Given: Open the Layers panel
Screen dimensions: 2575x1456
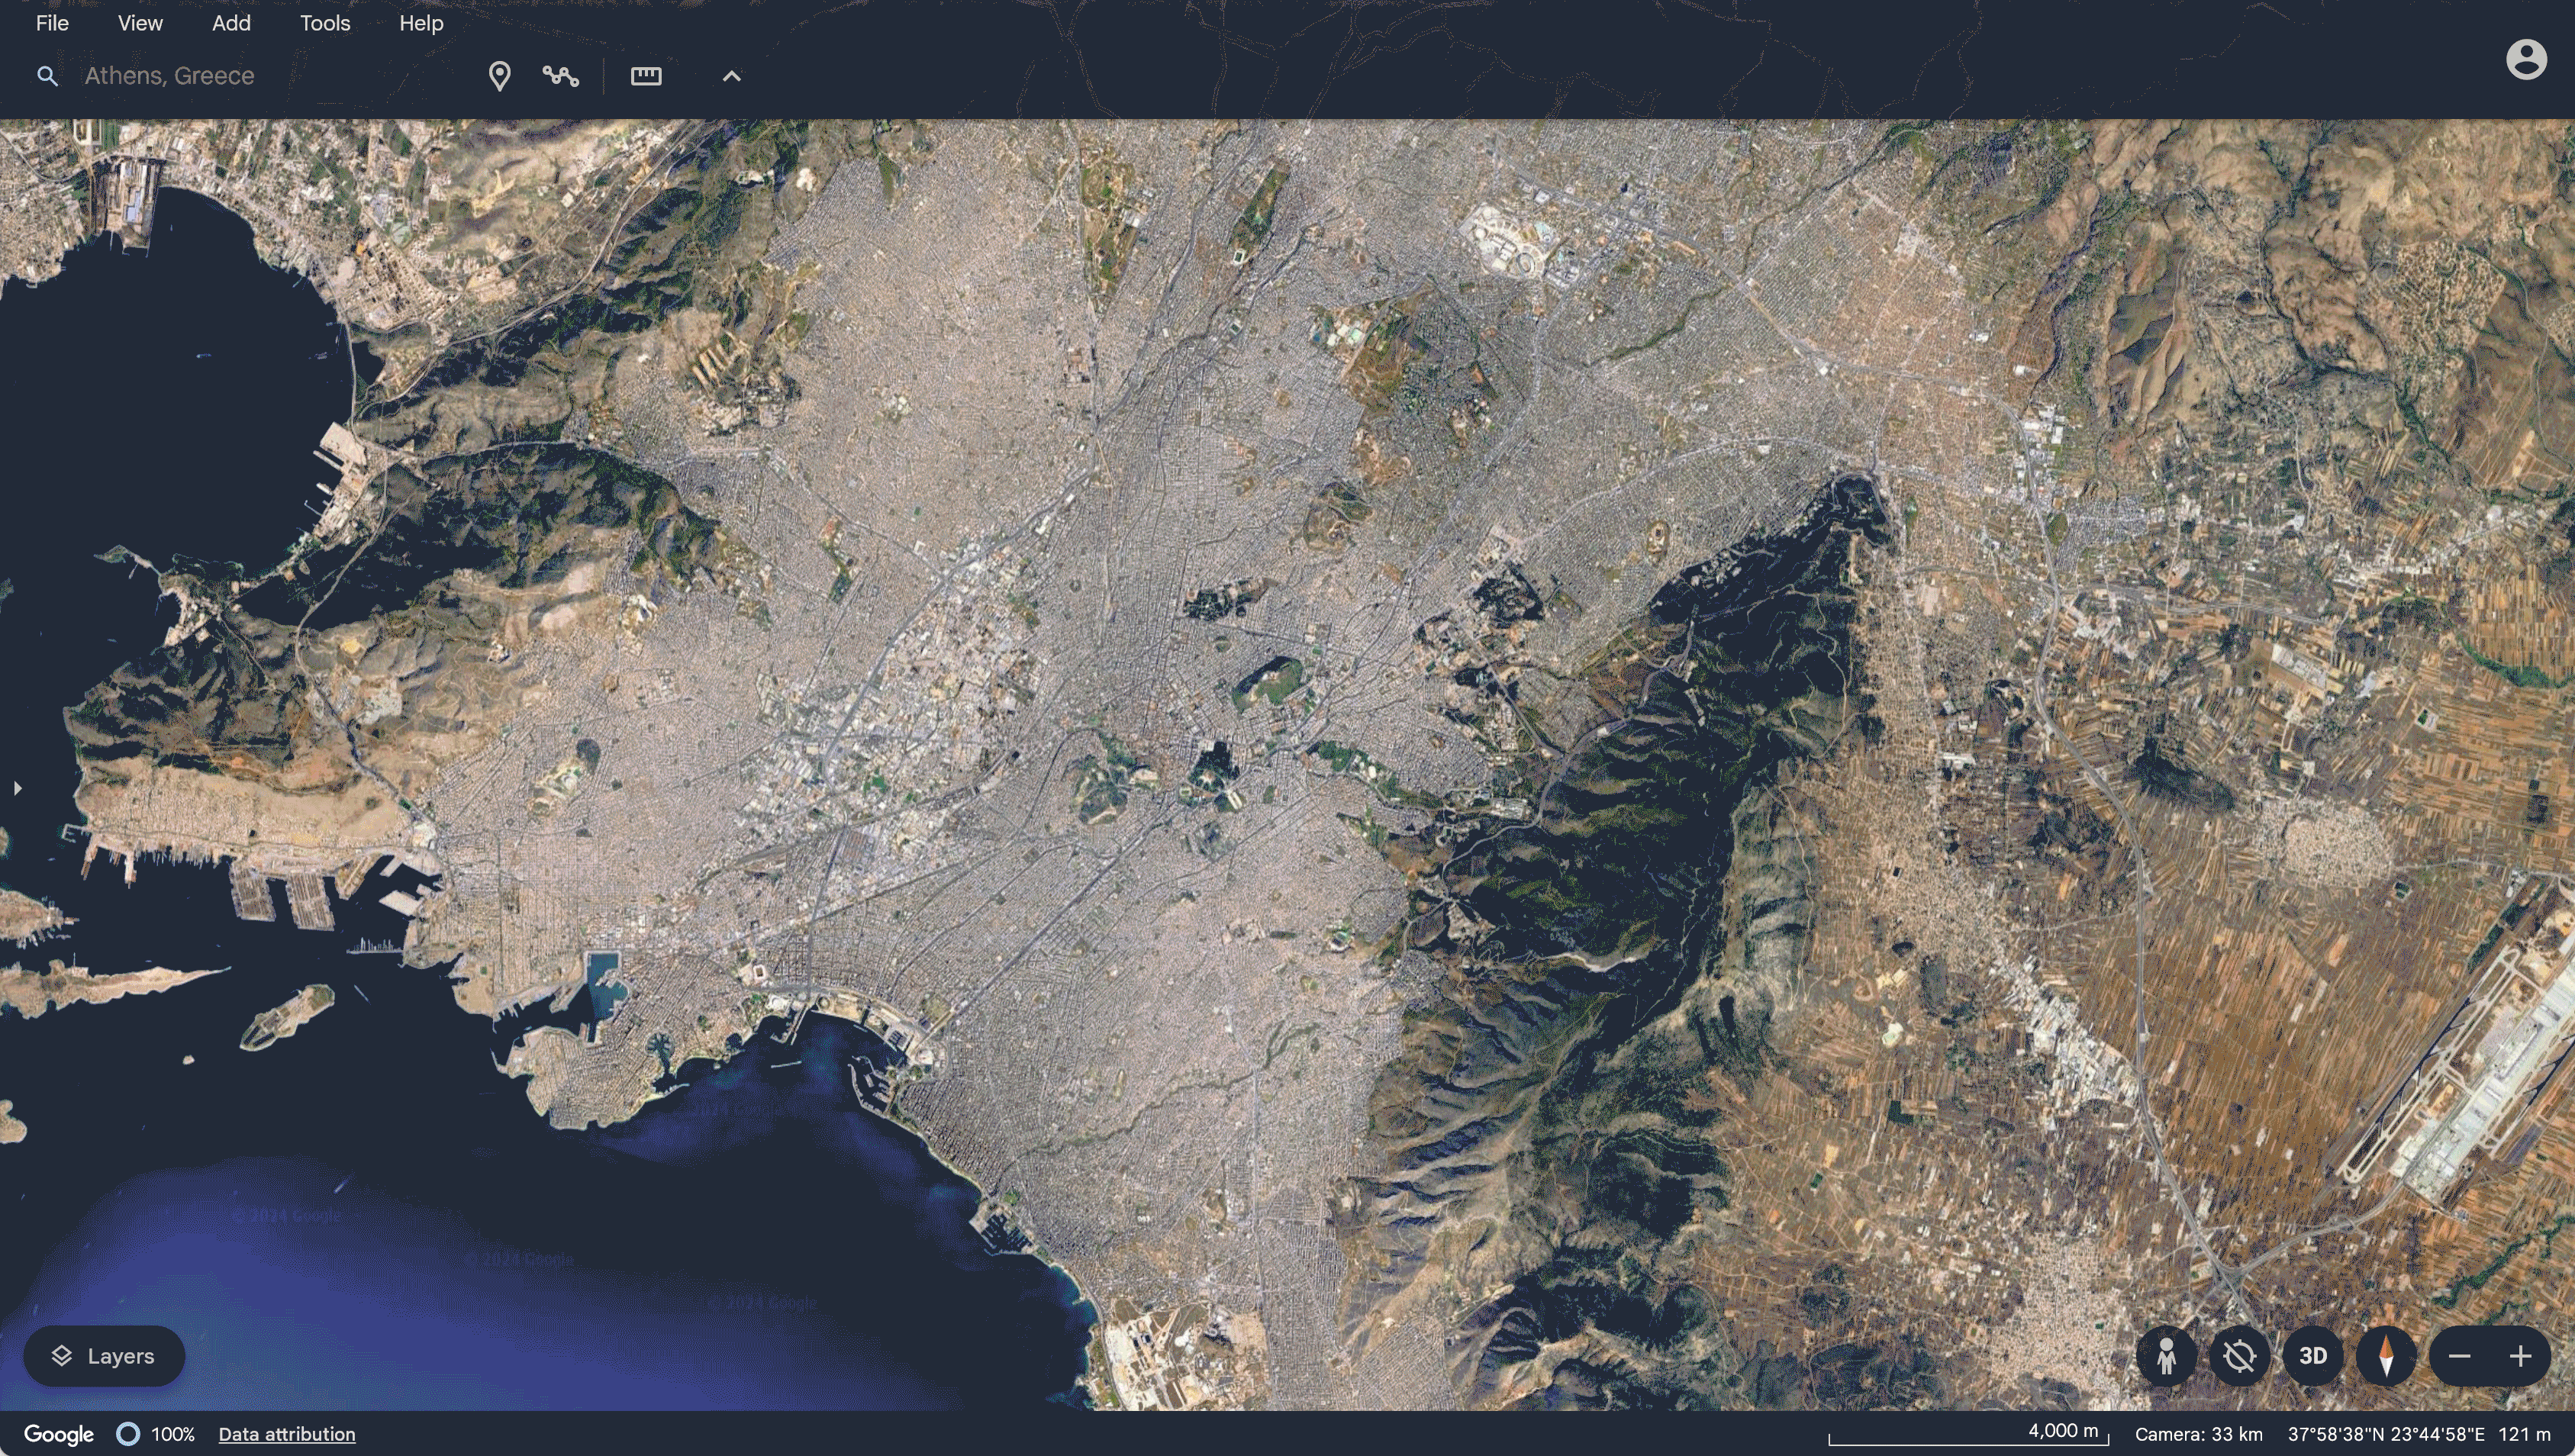Looking at the screenshot, I should [x=104, y=1356].
